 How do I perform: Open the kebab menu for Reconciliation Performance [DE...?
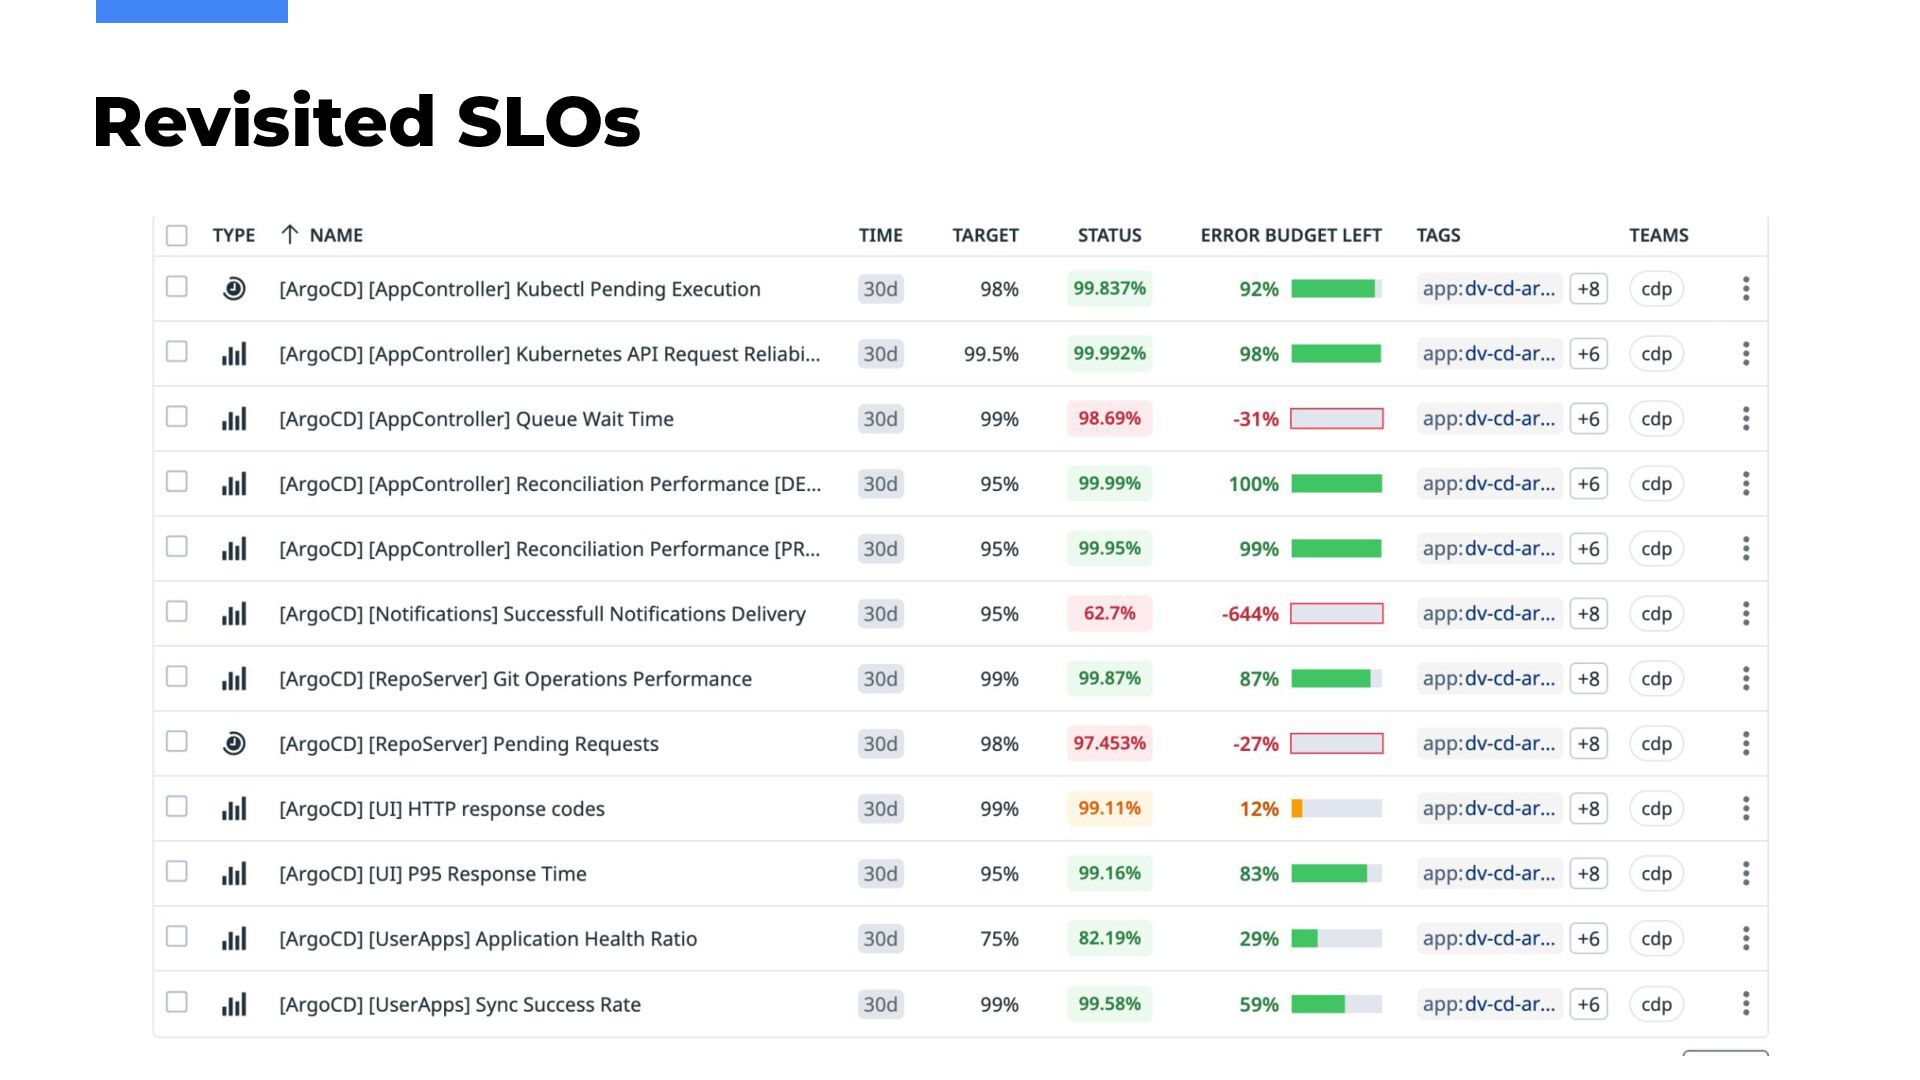coord(1746,484)
